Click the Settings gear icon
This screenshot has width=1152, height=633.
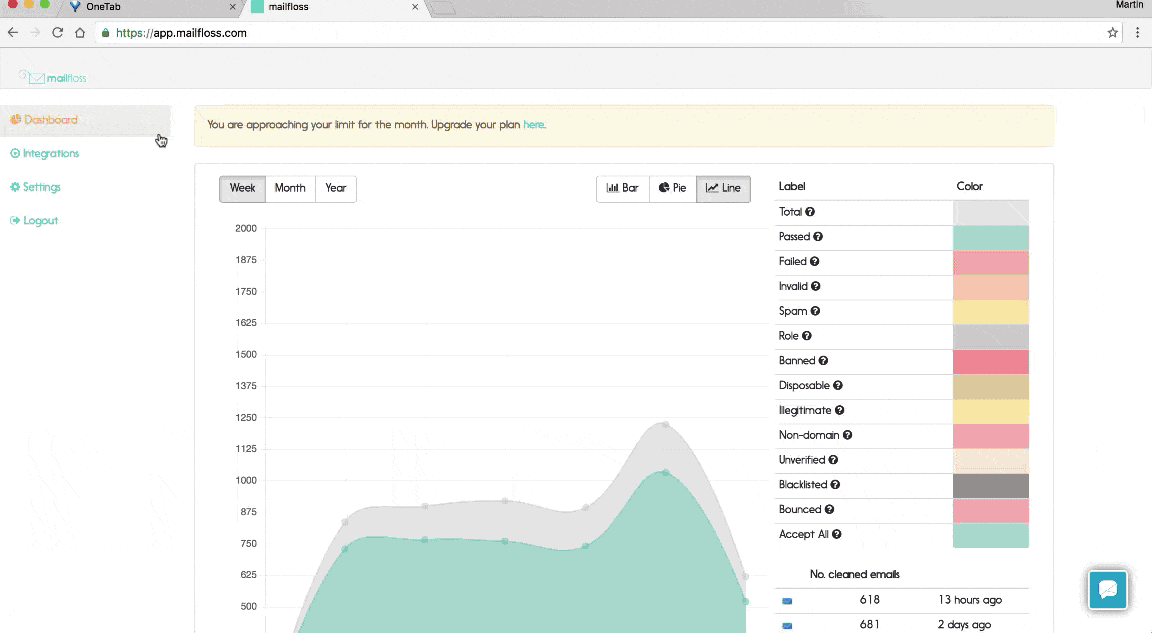pos(14,187)
